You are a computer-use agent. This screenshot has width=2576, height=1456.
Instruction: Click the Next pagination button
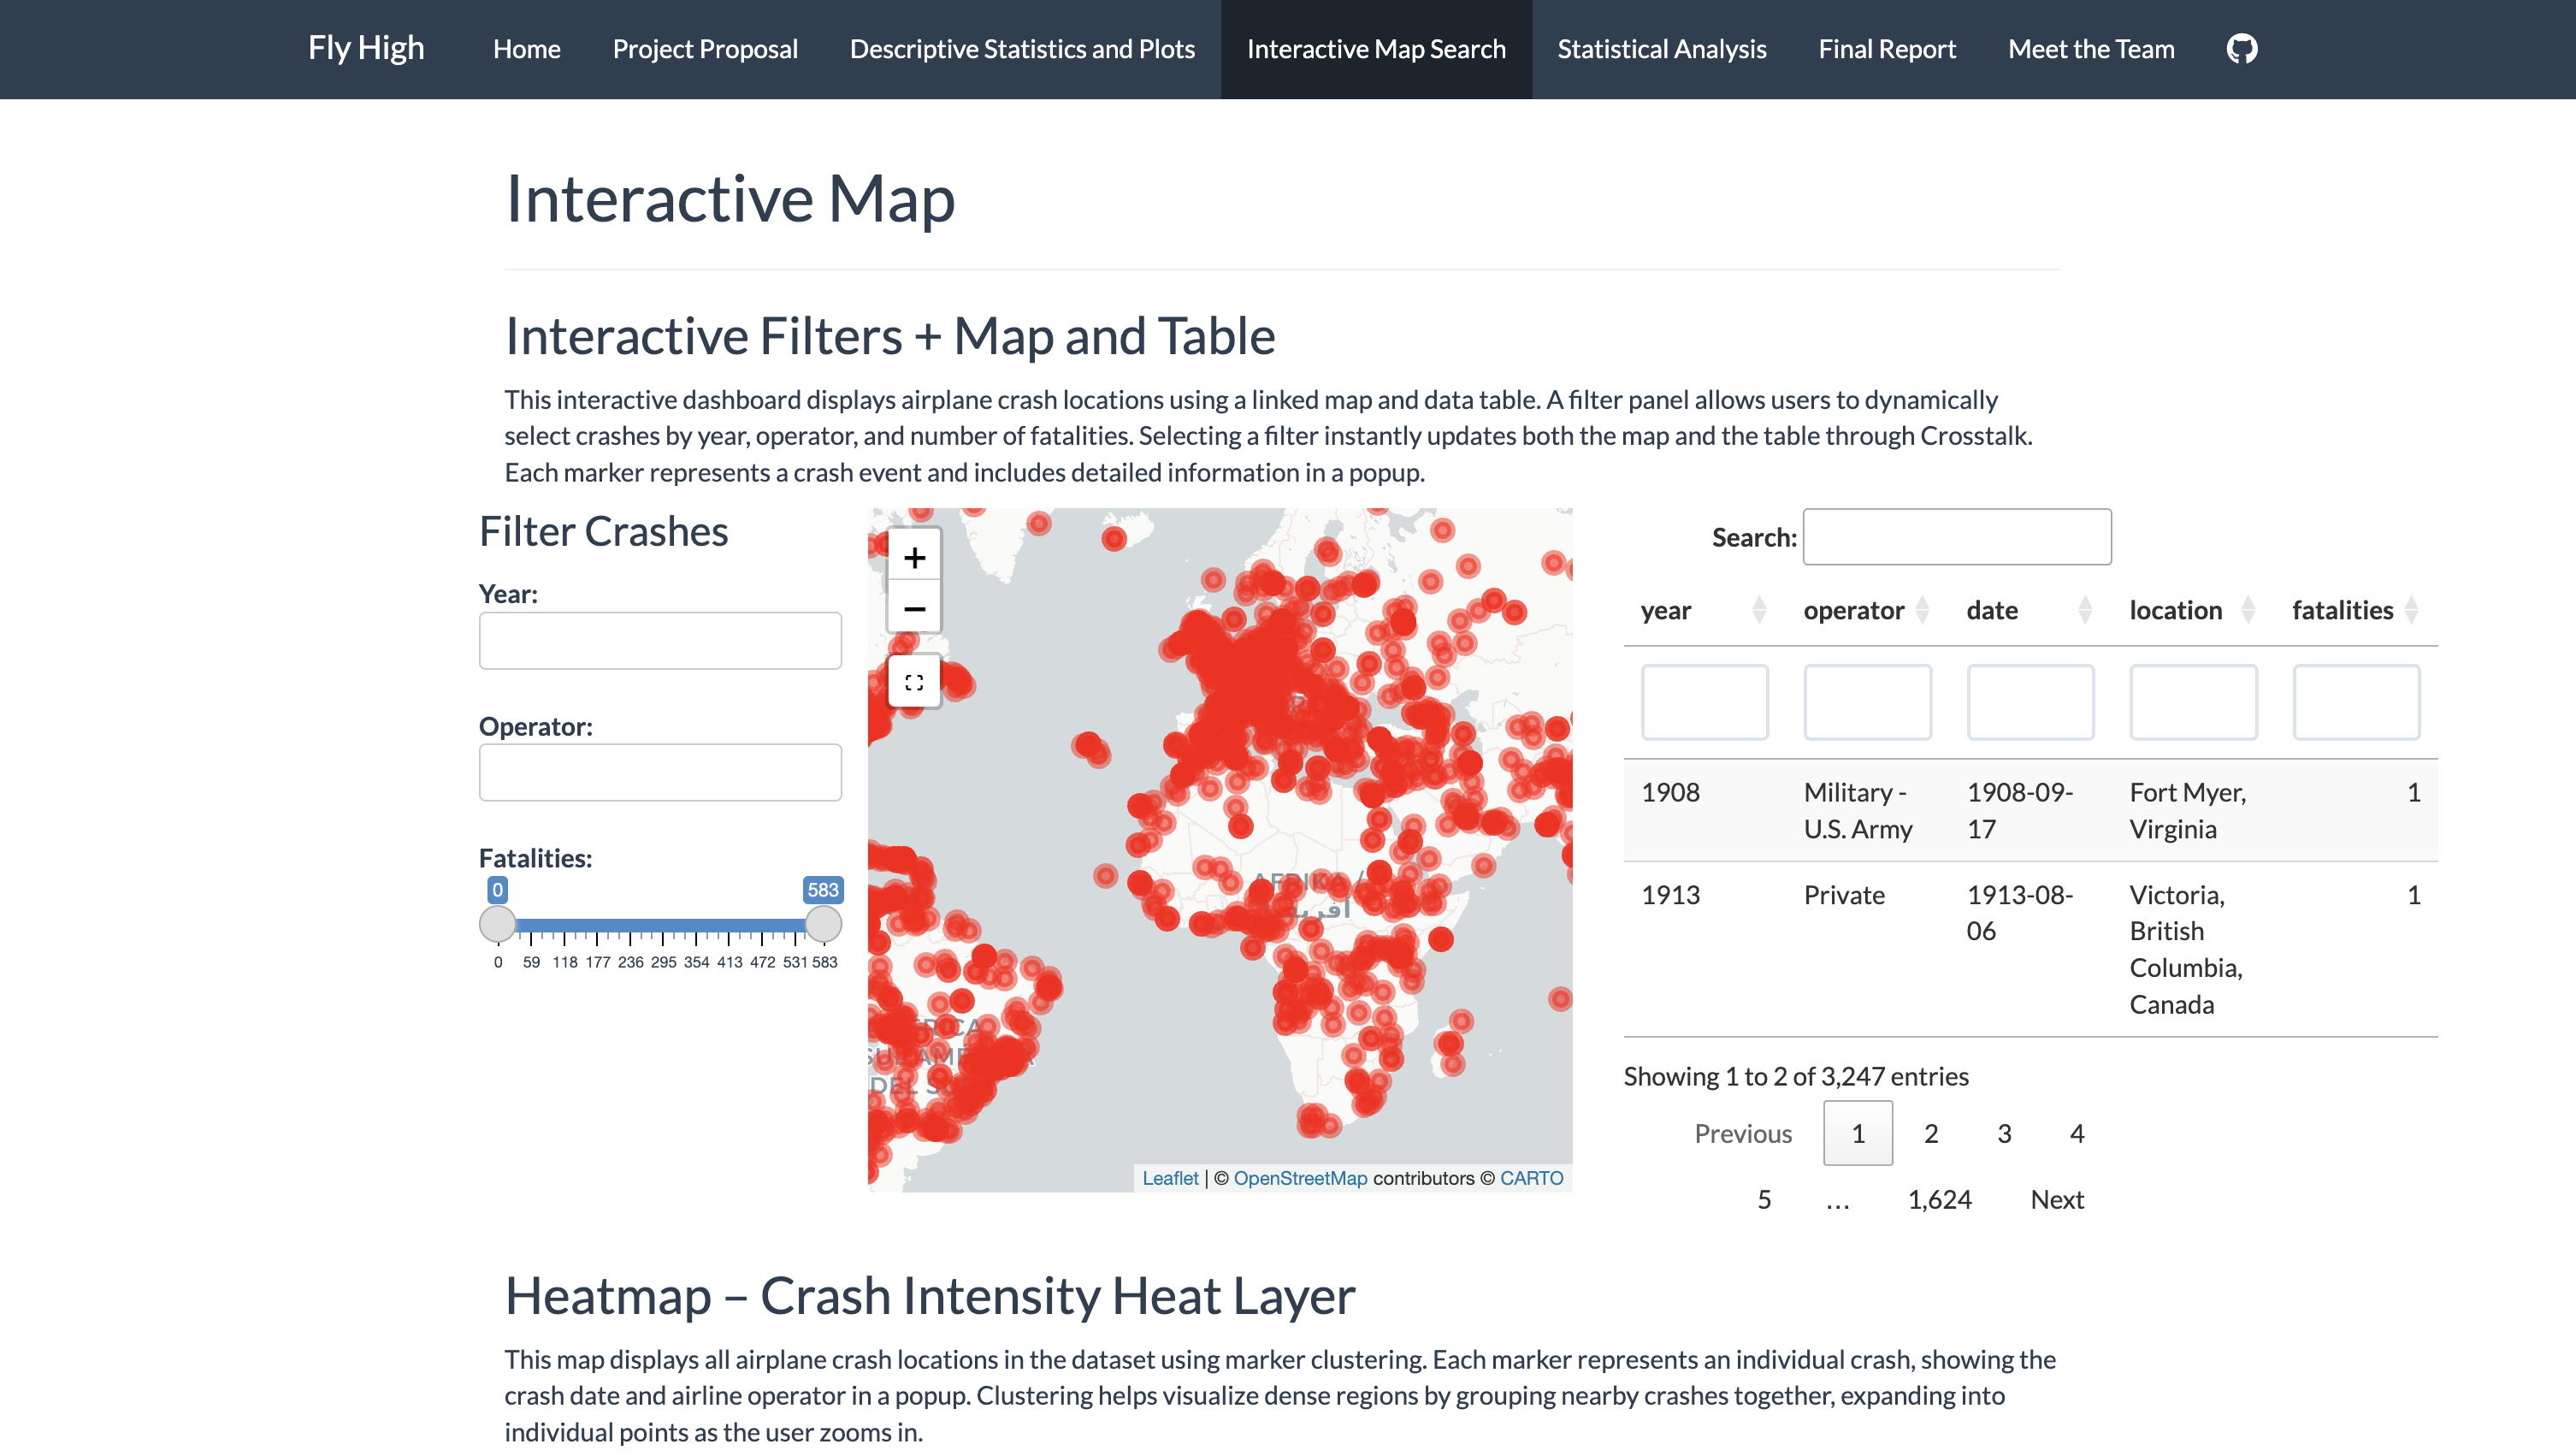(2056, 1199)
